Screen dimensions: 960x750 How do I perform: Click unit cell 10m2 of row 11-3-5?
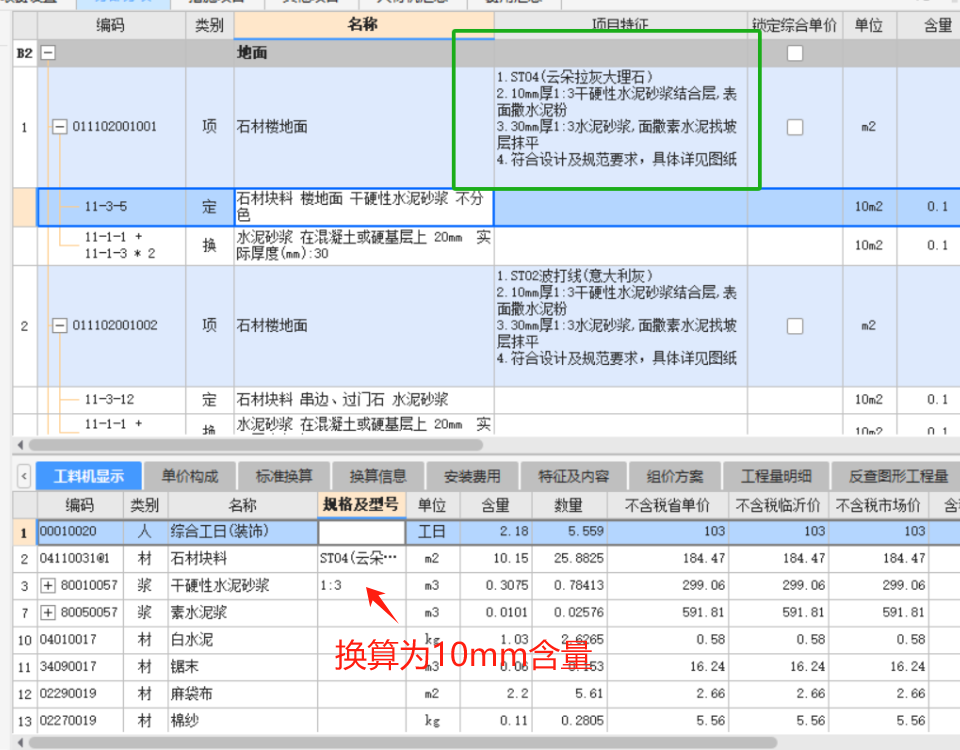click(869, 207)
